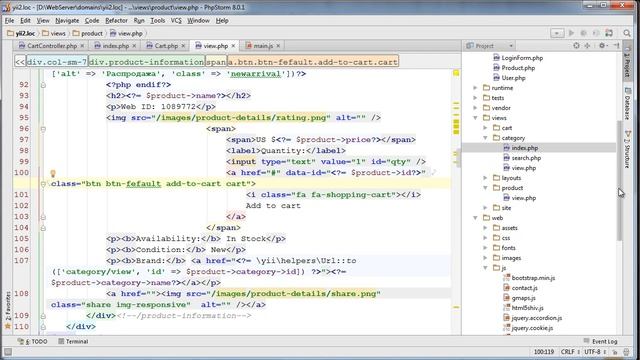Collapse the js folder

click(x=485, y=268)
